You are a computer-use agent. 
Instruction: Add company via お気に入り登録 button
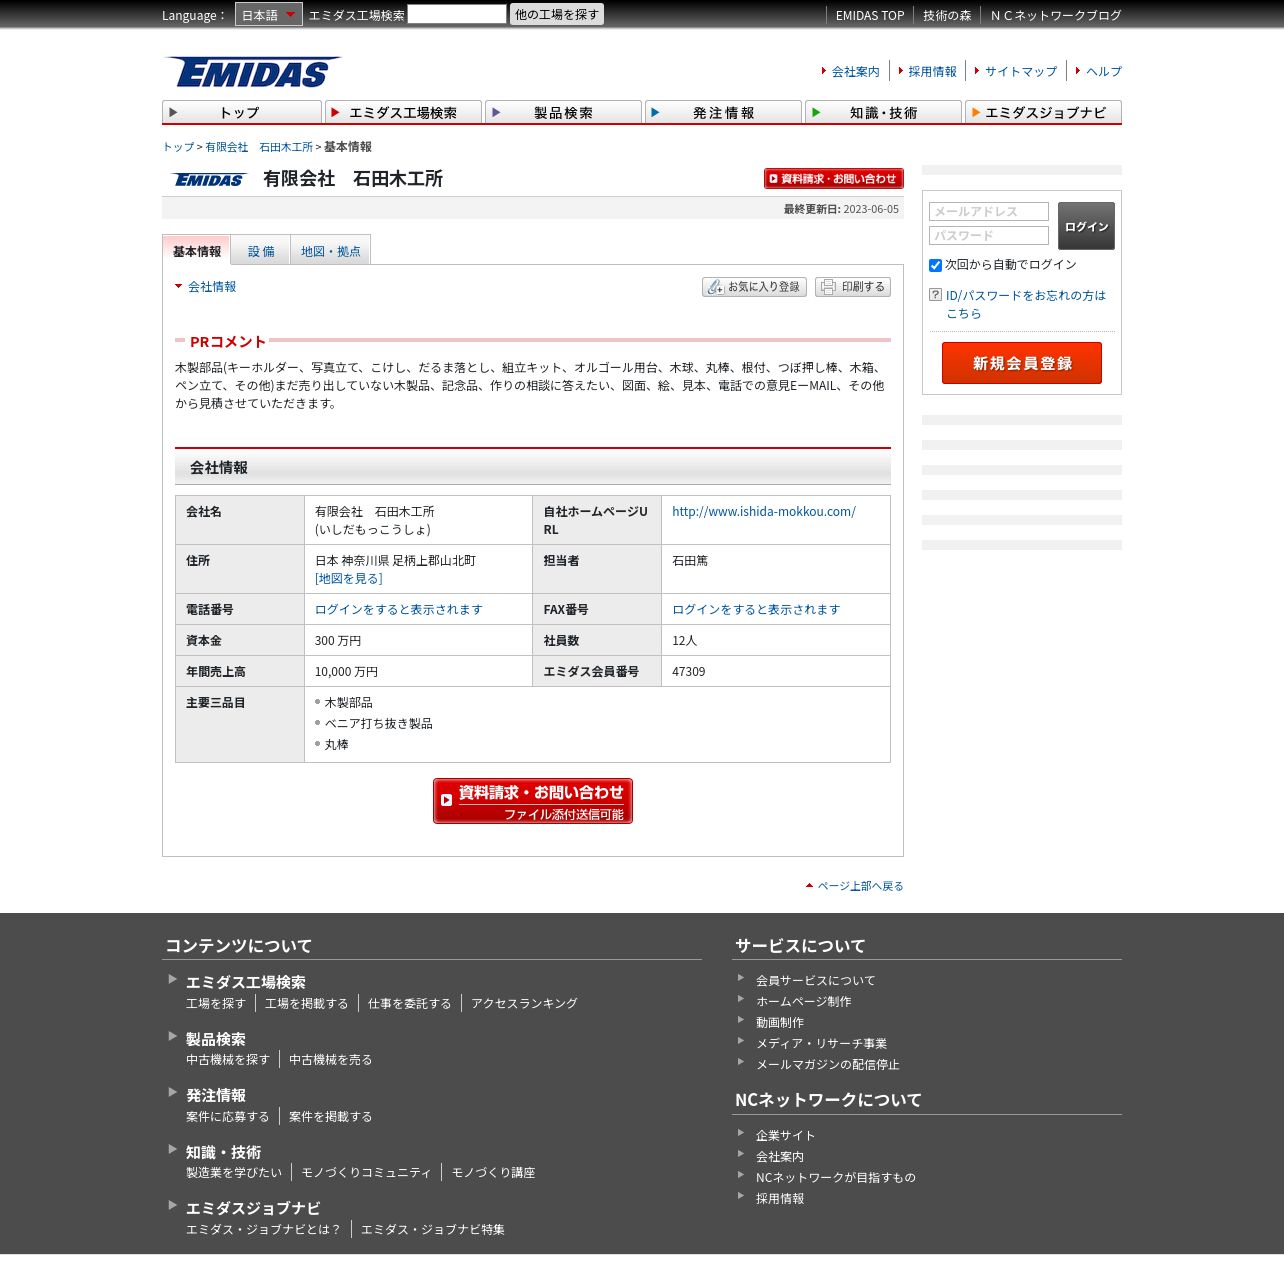pos(754,287)
